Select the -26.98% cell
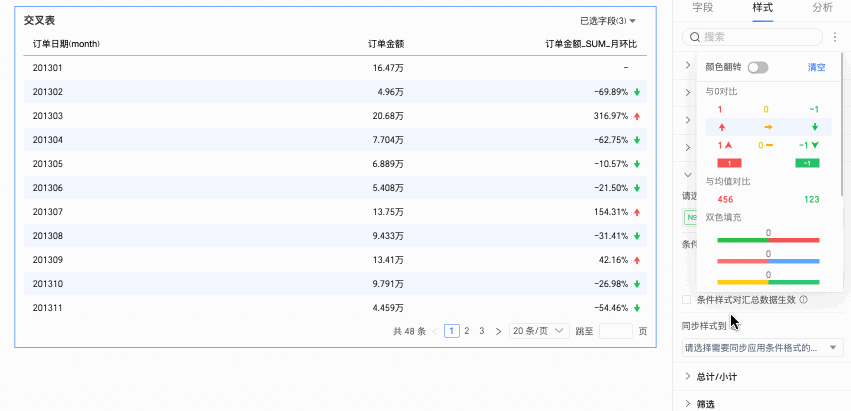Viewport: 851px width, 411px height. point(611,284)
